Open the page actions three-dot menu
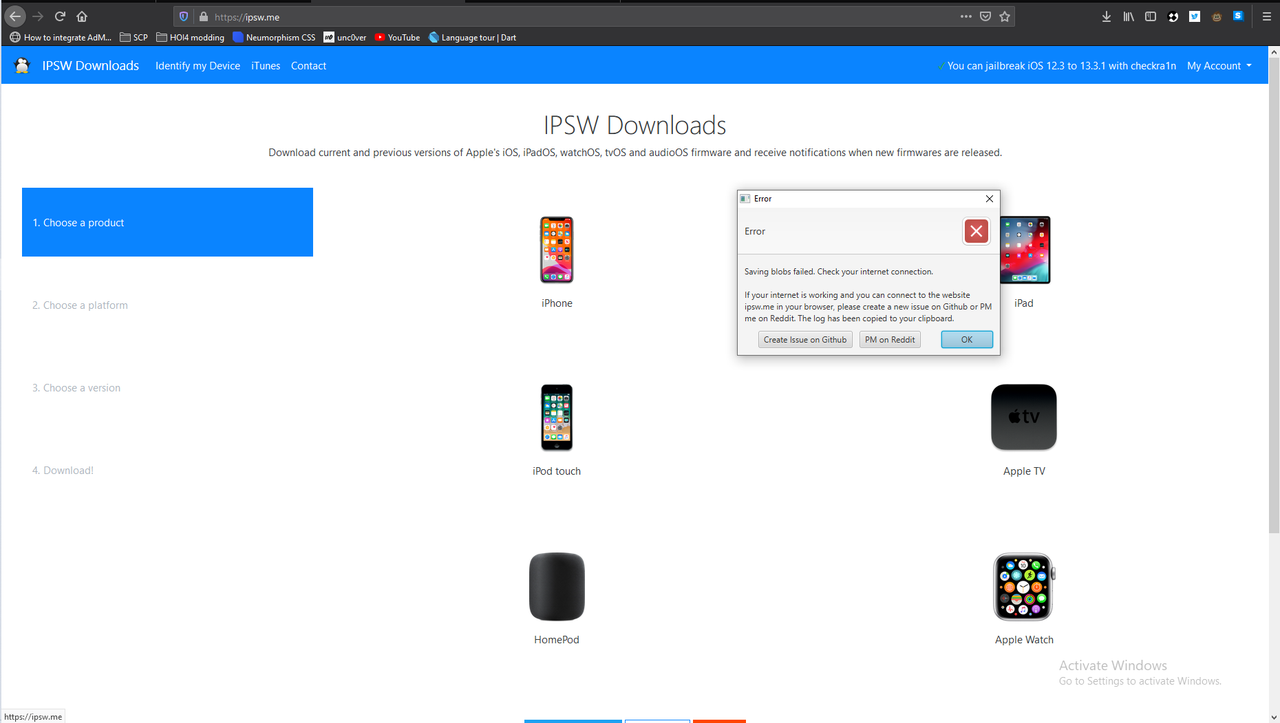Screen dimensions: 1280x723 [966, 16]
